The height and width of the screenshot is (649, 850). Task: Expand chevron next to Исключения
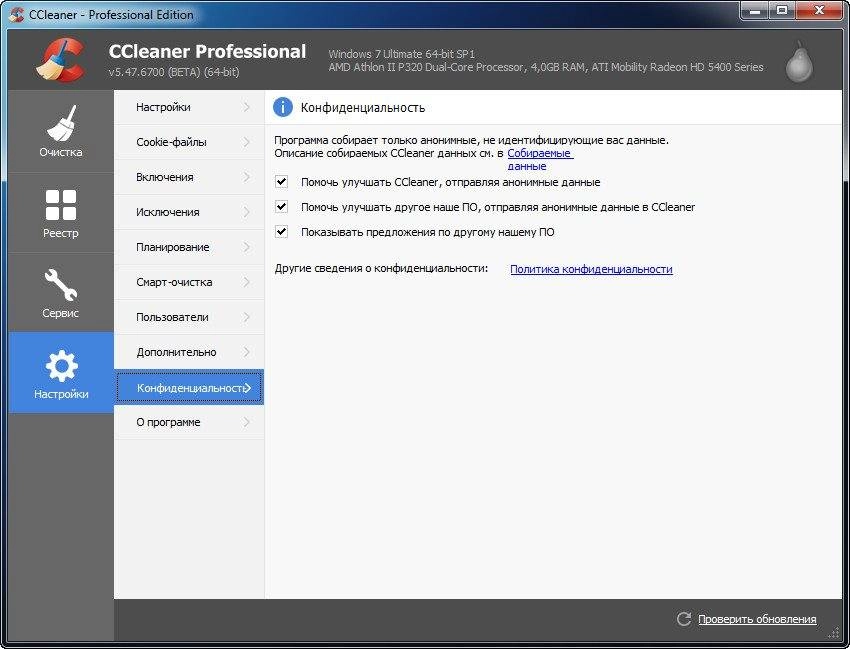coord(247,212)
